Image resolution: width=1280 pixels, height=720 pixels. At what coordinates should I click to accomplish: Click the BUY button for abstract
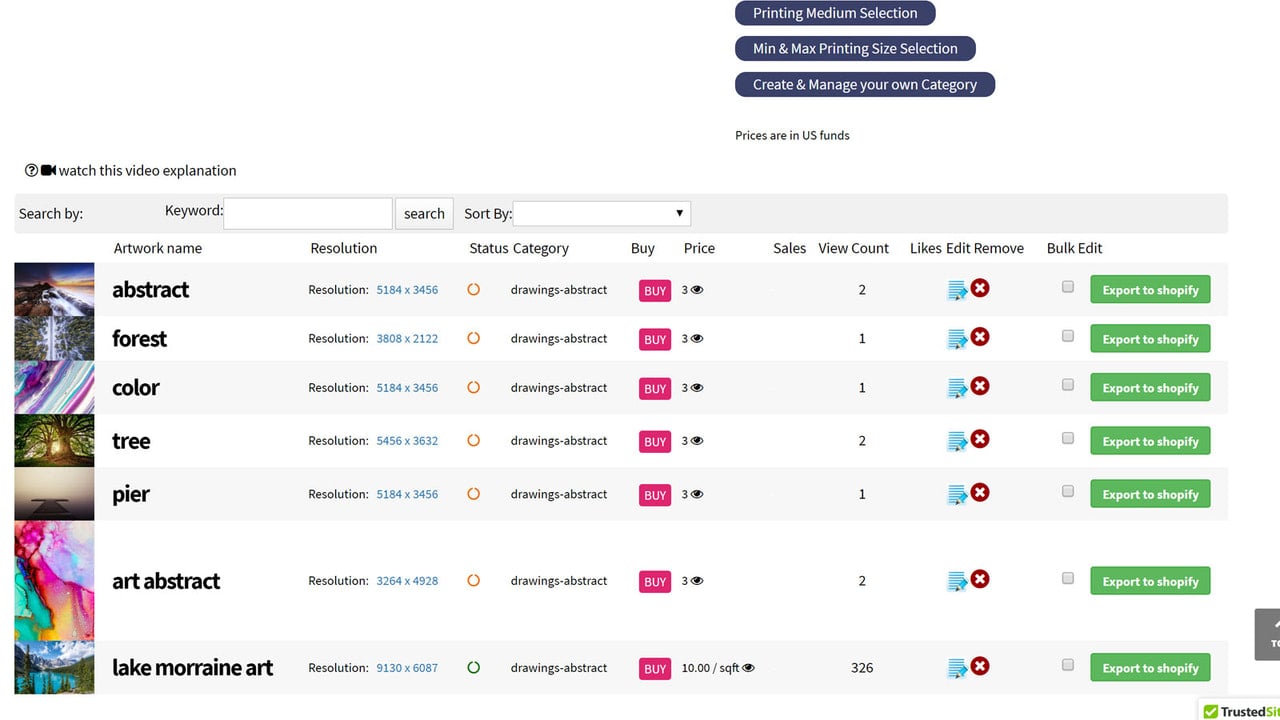click(655, 291)
